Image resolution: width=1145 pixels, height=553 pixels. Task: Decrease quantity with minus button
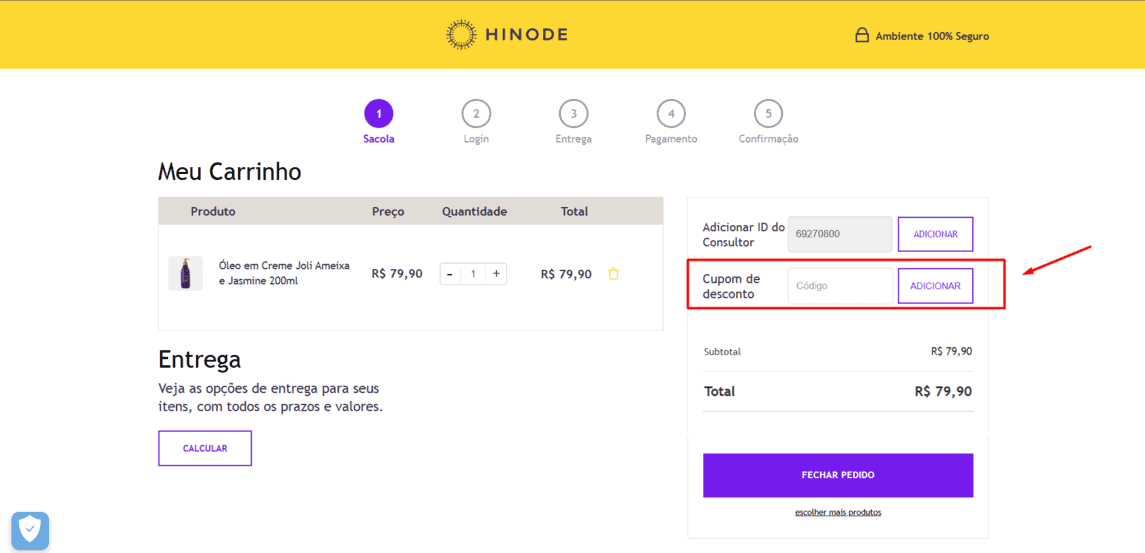pos(450,274)
